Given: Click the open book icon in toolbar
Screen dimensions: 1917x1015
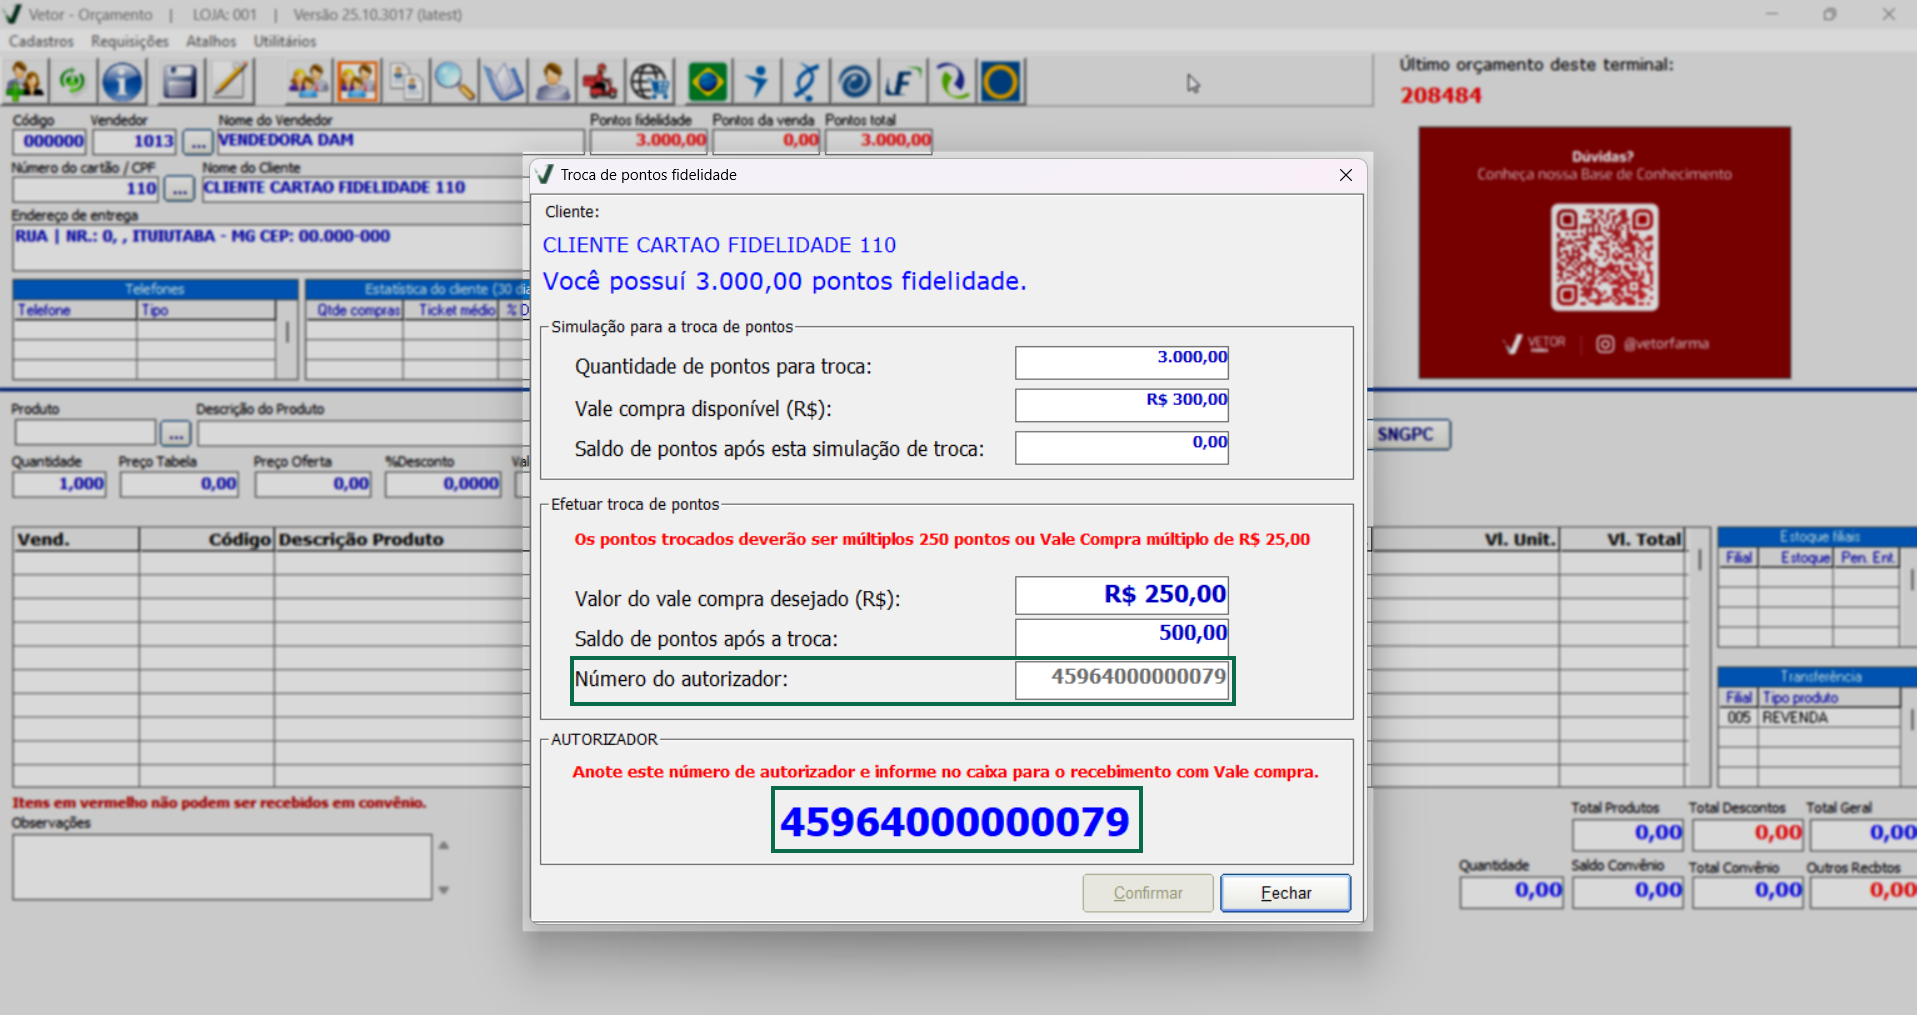Looking at the screenshot, I should click(x=503, y=82).
